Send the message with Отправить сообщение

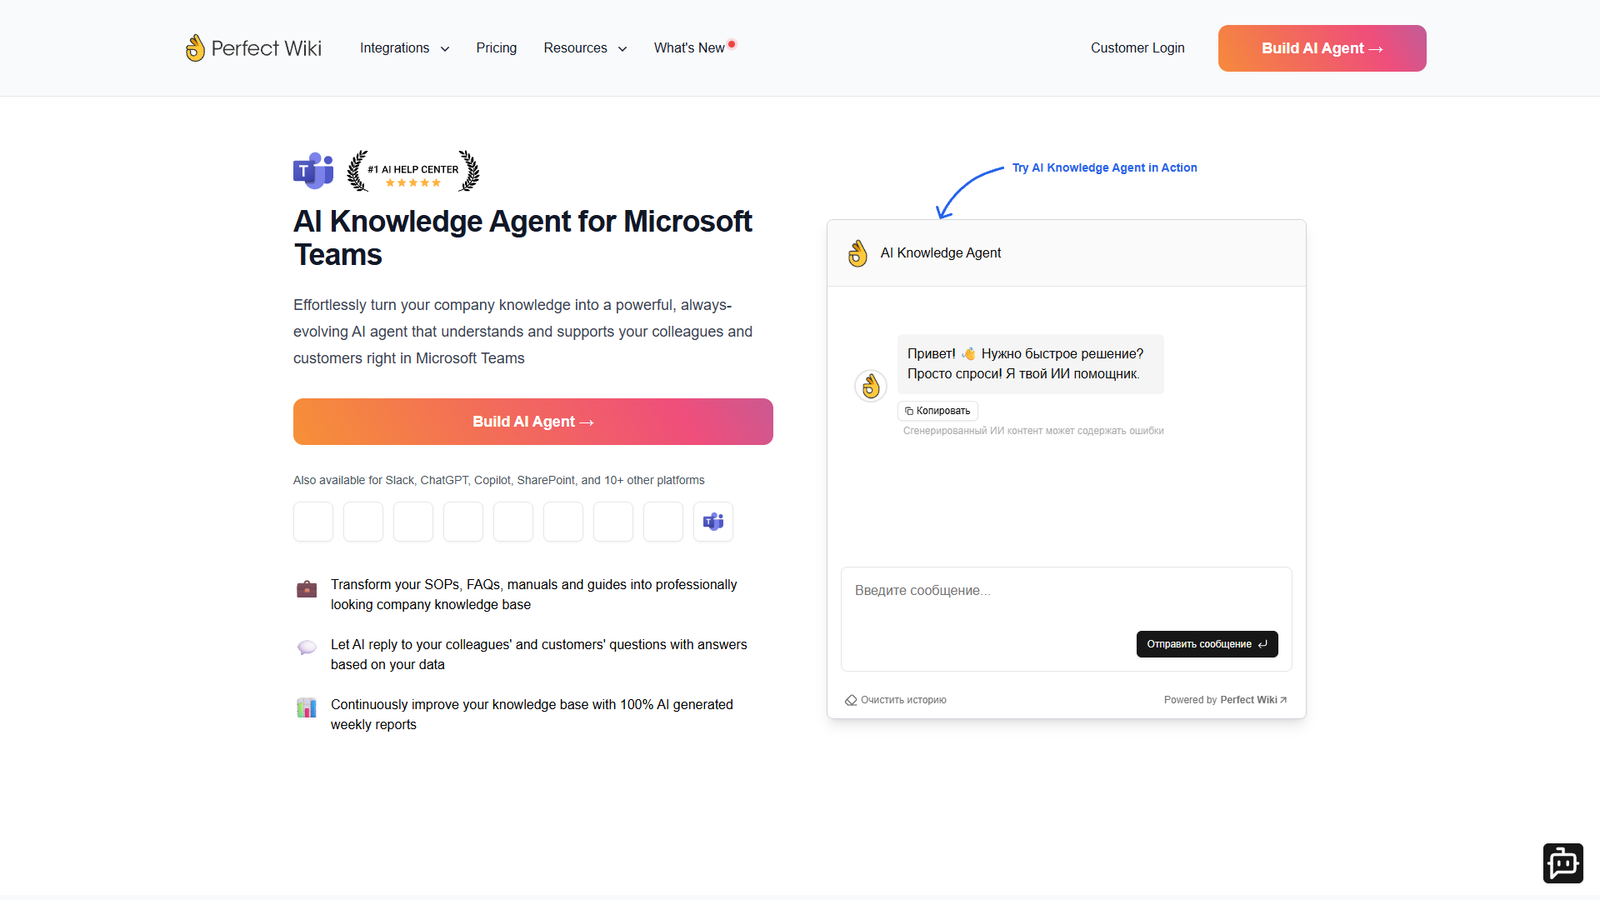(x=1207, y=644)
